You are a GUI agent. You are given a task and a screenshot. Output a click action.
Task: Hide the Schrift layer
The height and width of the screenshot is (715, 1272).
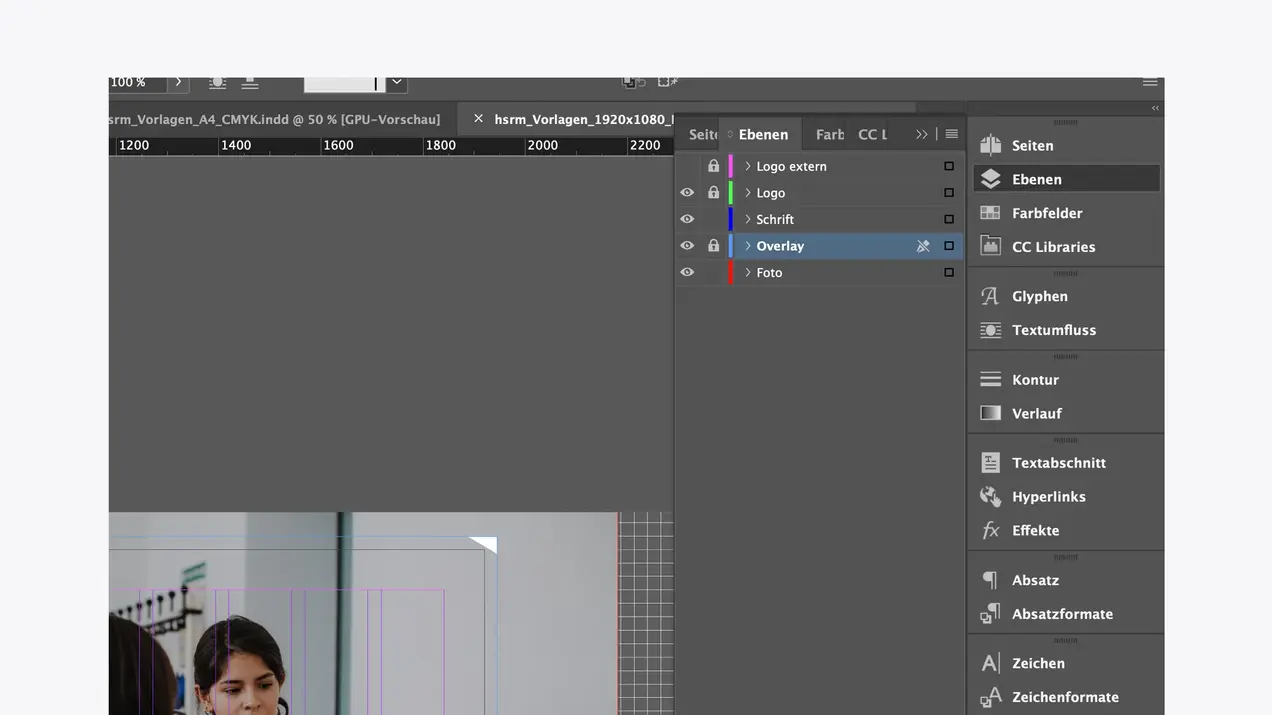688,219
